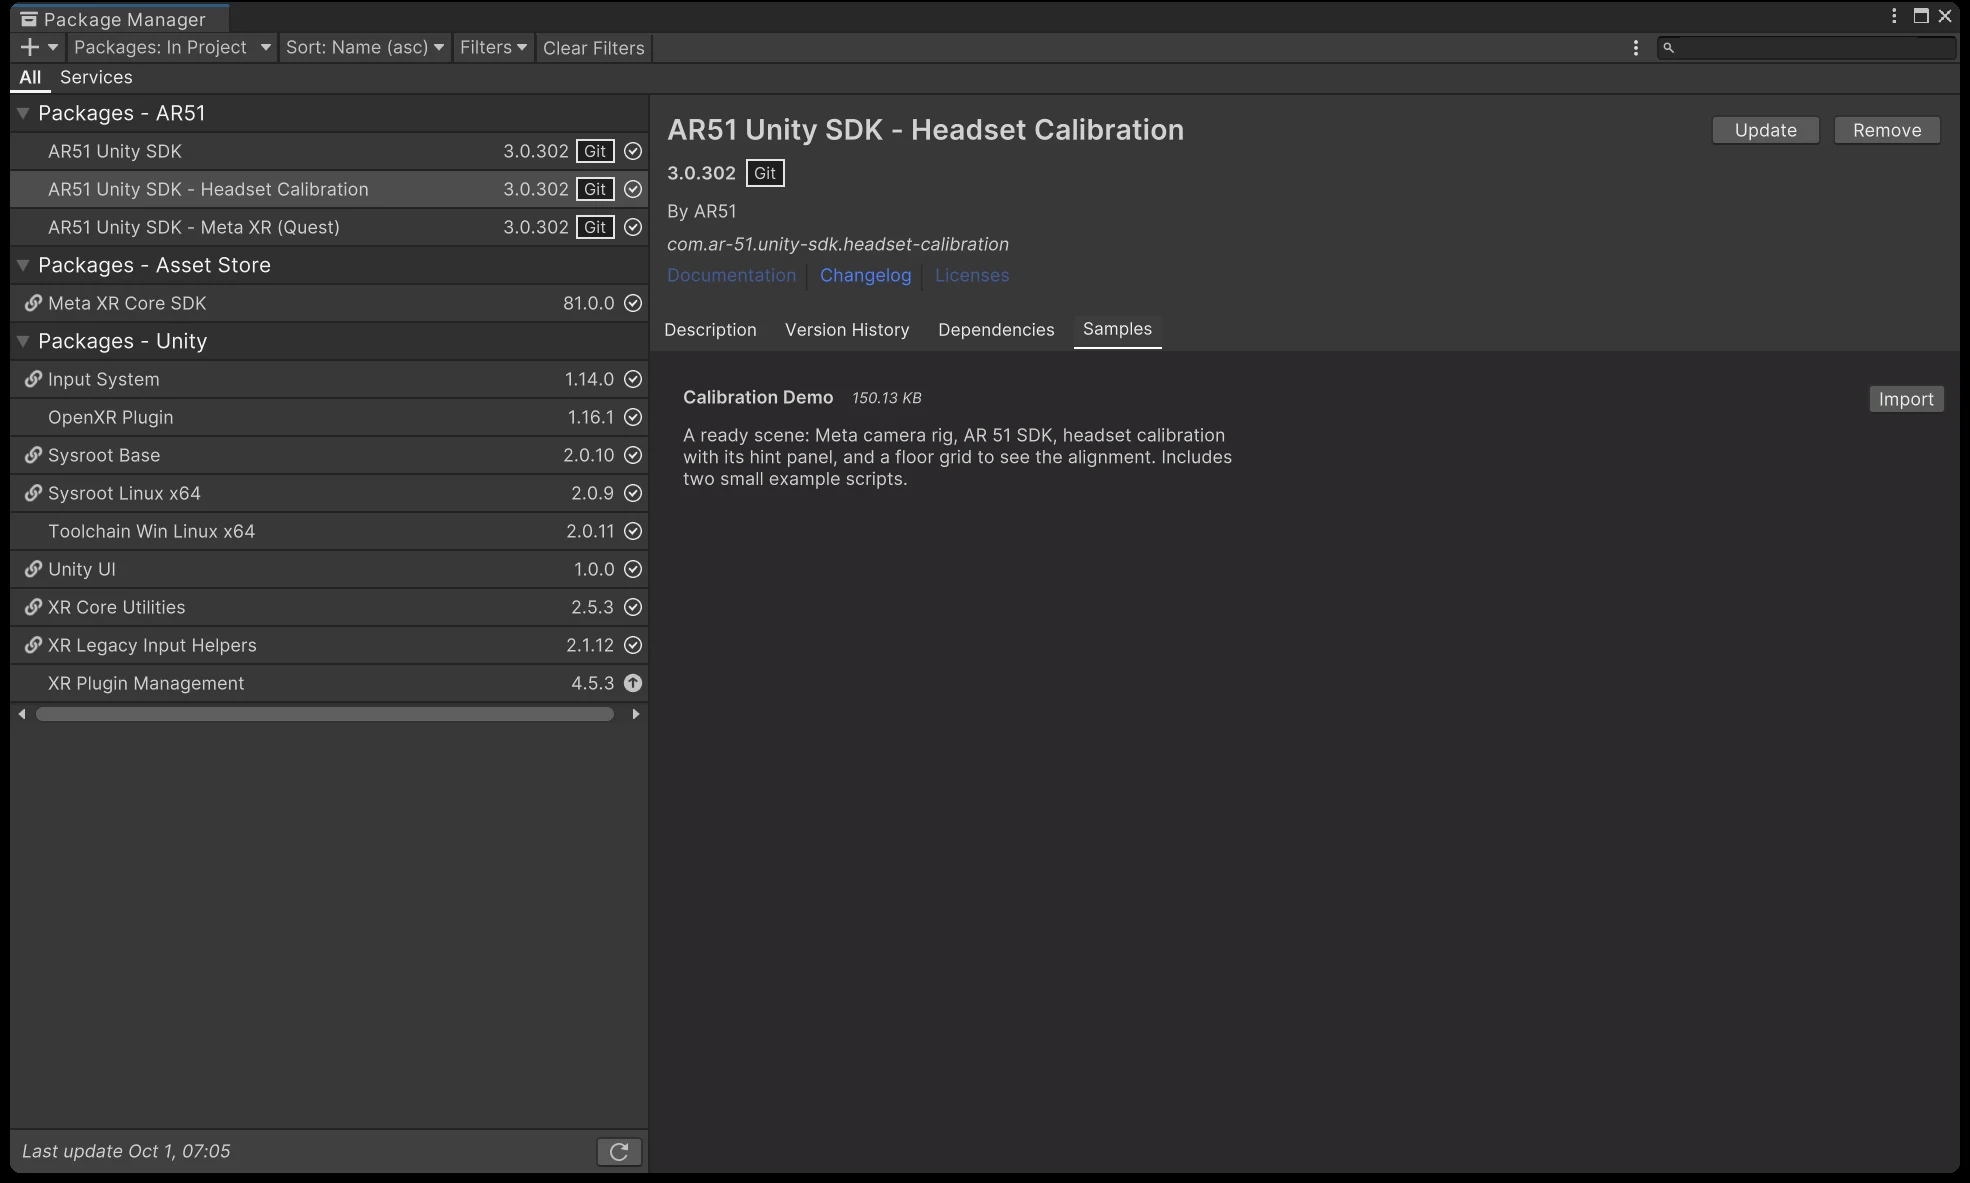Open the Documentation link

(x=731, y=275)
